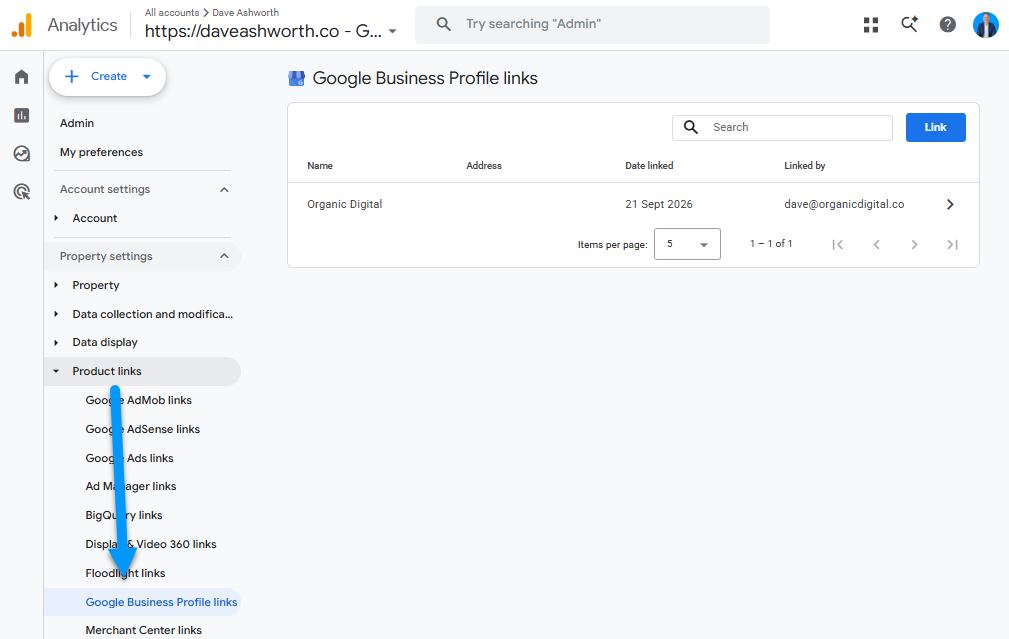Select Merchant Center links menu item
Screen dimensions: 1009x639
coord(143,630)
